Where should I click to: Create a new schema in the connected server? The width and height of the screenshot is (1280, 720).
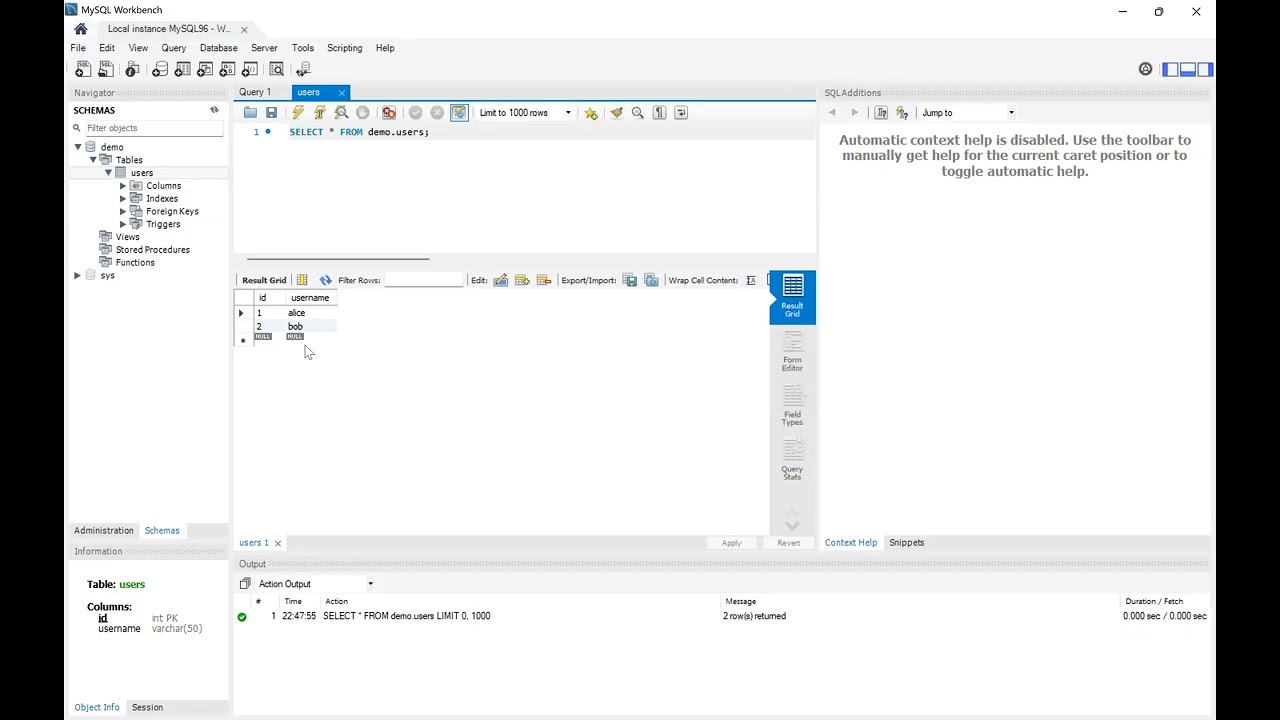point(160,69)
